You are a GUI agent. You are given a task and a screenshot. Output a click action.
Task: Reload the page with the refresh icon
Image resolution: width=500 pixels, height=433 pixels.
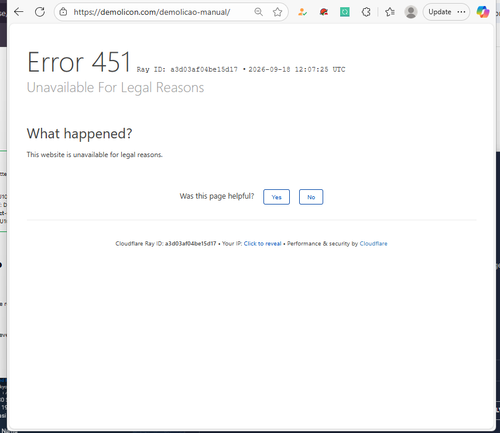tap(40, 12)
